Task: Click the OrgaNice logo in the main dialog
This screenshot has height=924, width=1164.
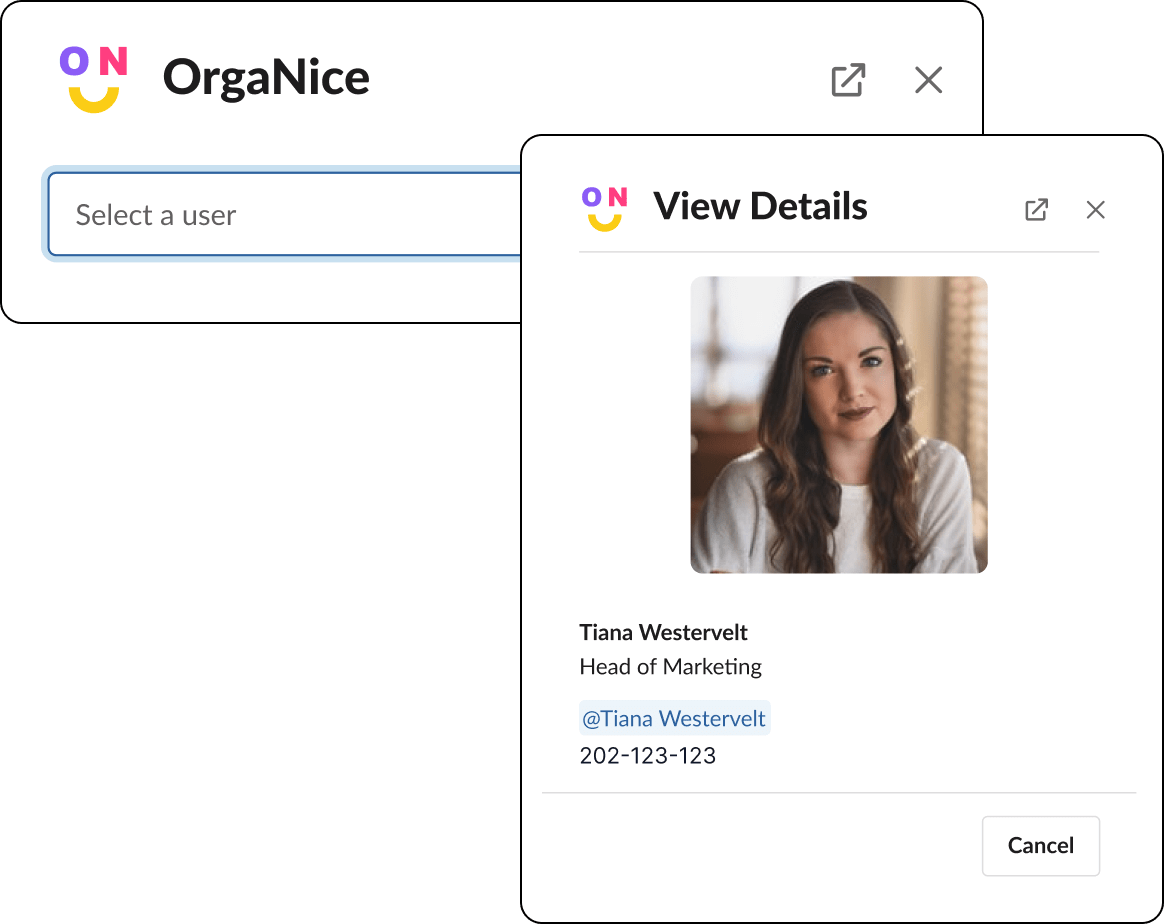Action: click(92, 76)
